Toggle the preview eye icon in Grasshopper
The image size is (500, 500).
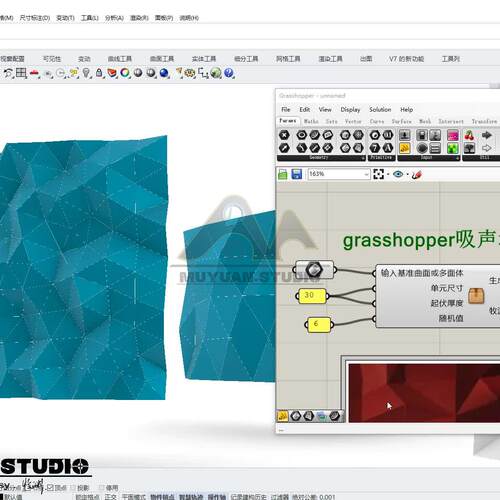coord(398,174)
